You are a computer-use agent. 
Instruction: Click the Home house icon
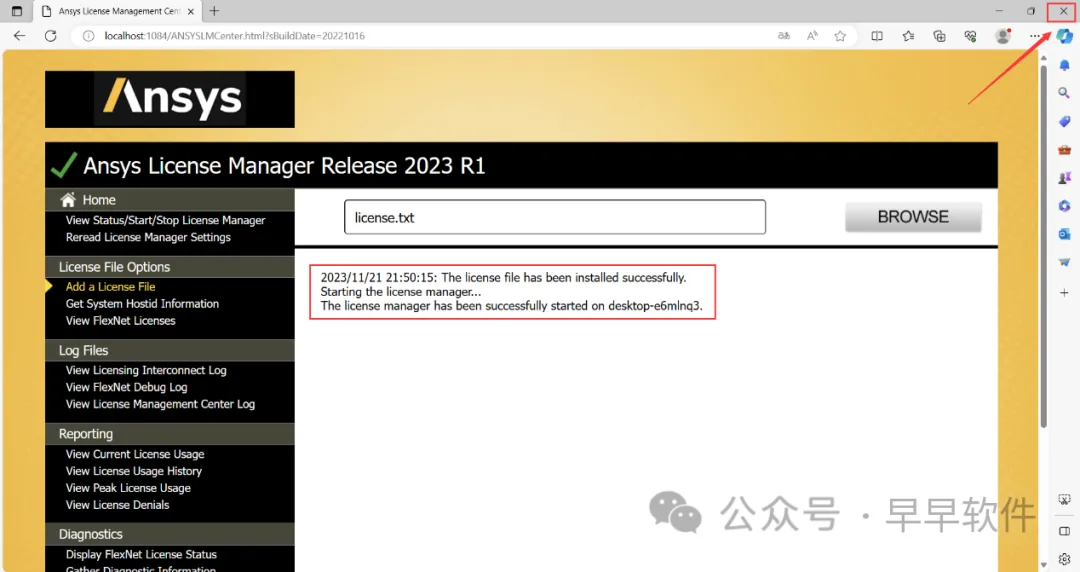click(x=68, y=200)
